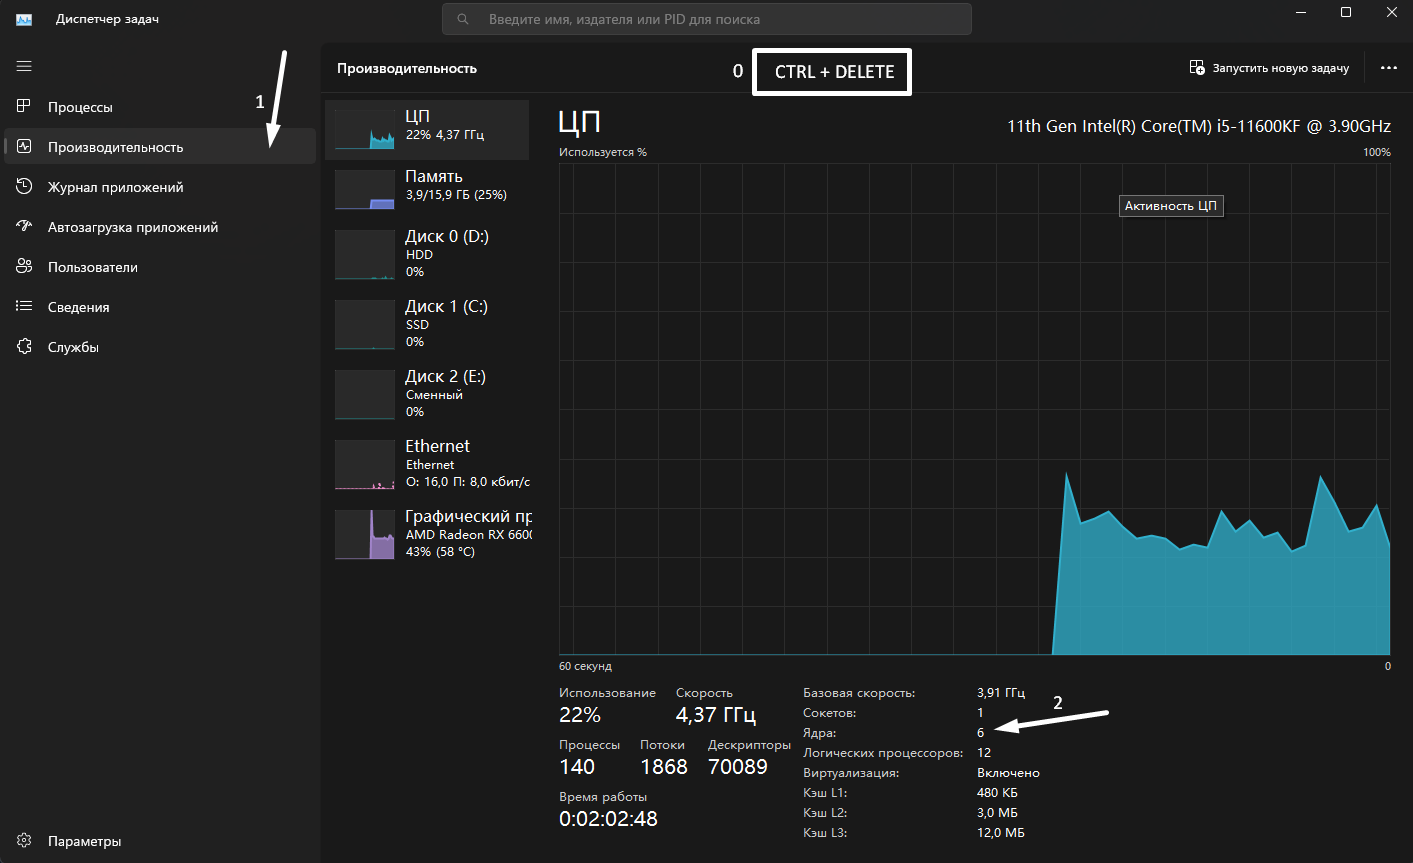Click the "1868" threads count
Viewport: 1413px width, 863px height.
[664, 767]
